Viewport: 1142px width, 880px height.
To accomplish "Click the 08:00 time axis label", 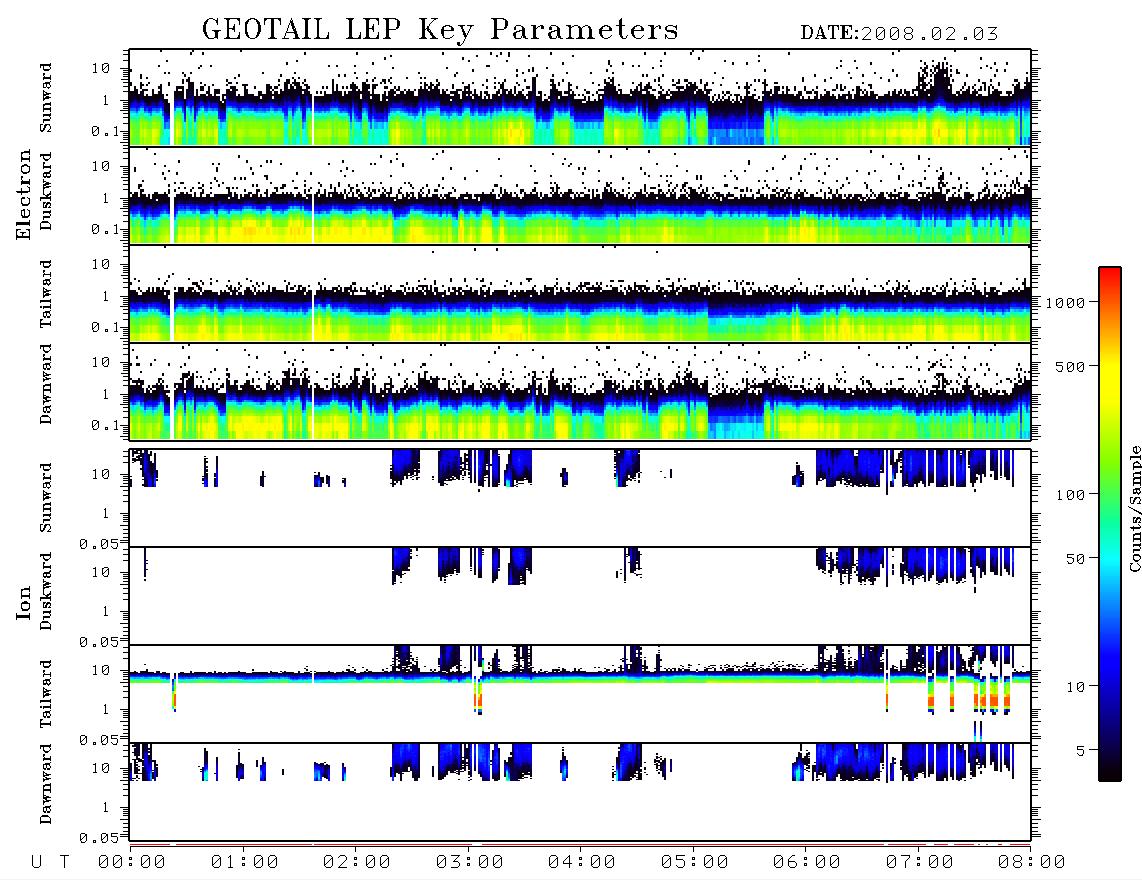I will coord(1032,863).
